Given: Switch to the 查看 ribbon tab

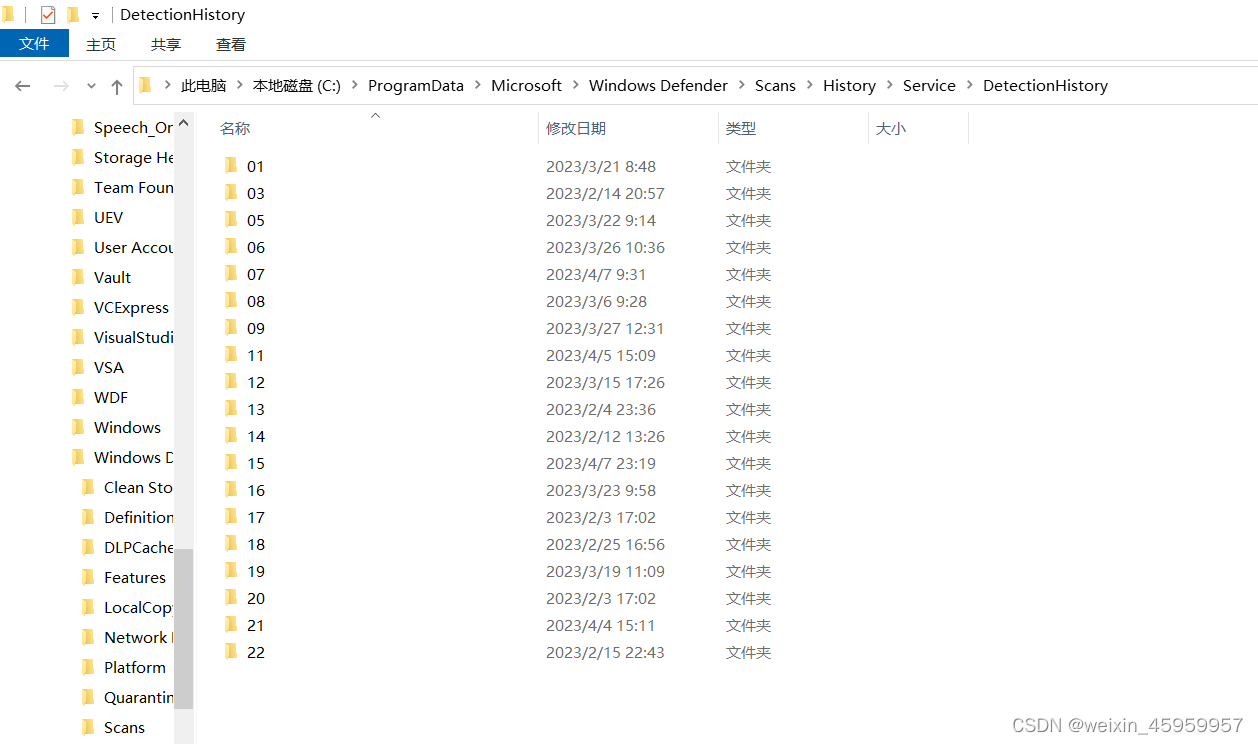Looking at the screenshot, I should 230,44.
